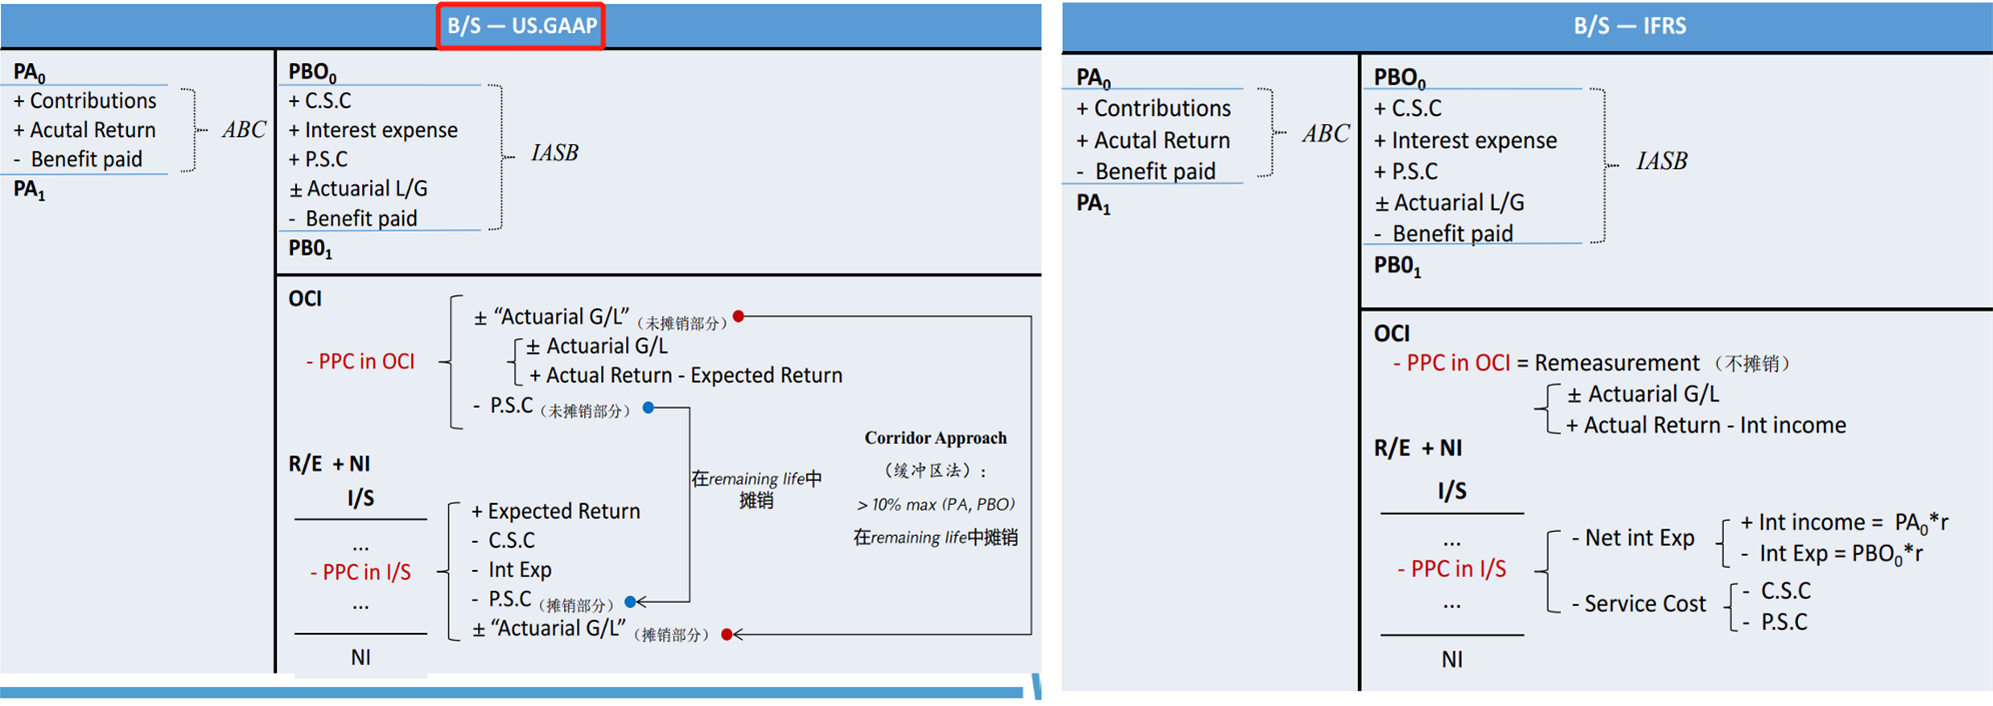This screenshot has width=1993, height=706.
Task: Click blue dot beside amortized P.S.C in I/S
Action: tap(630, 601)
